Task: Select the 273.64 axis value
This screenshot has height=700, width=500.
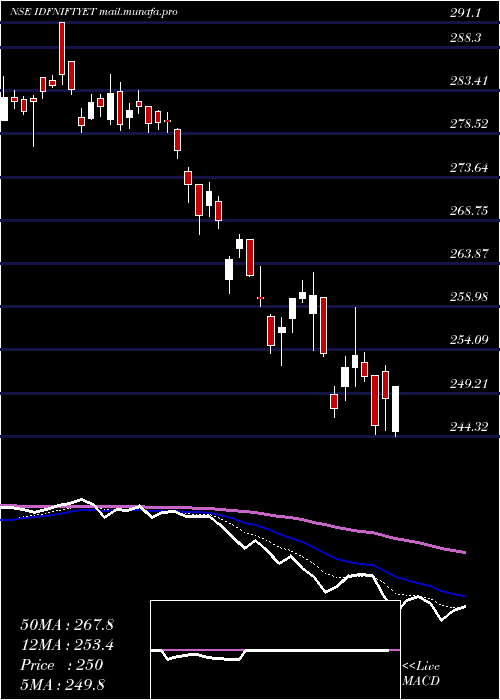Action: (469, 168)
